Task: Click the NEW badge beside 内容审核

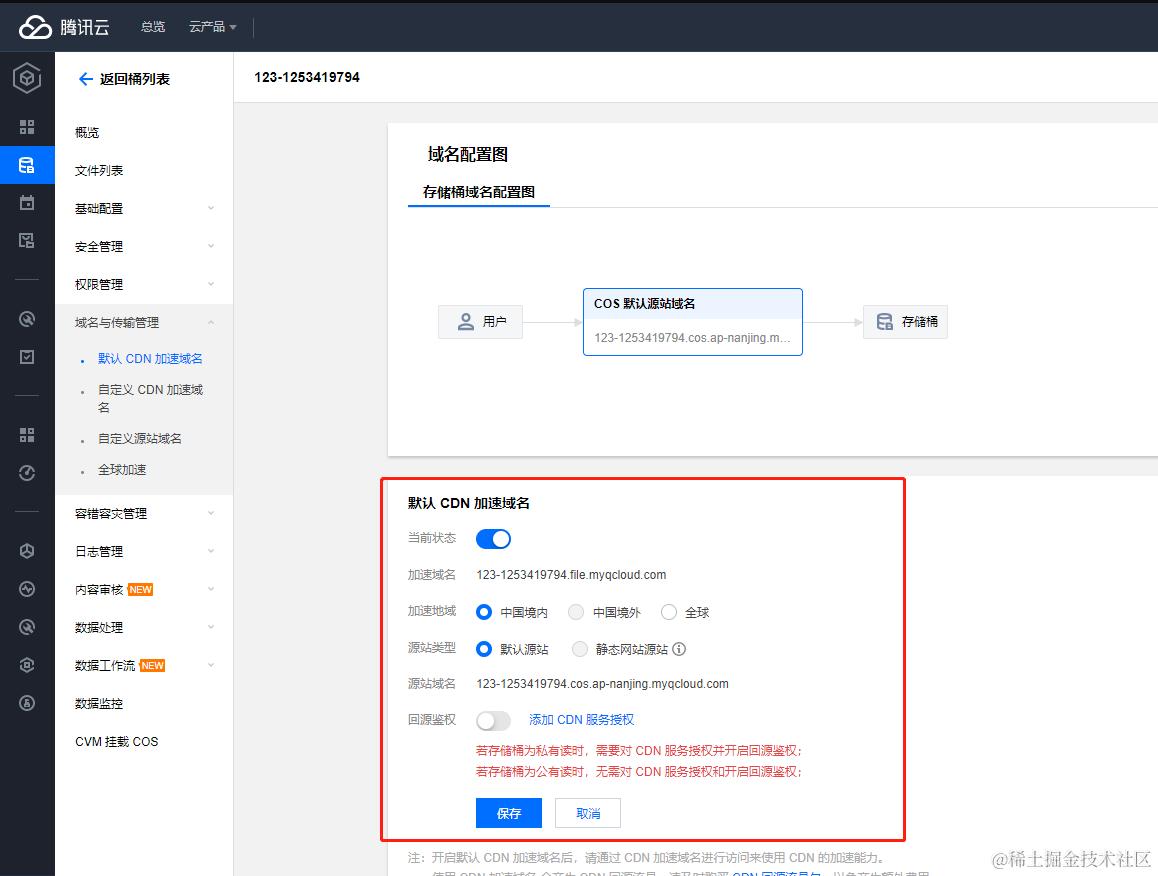Action: (140, 589)
